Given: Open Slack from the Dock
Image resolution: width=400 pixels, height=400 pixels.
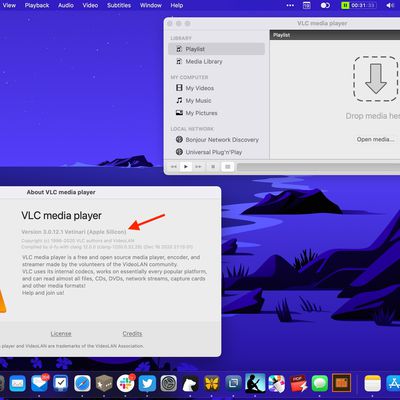Looking at the screenshot, I should [x=126, y=384].
